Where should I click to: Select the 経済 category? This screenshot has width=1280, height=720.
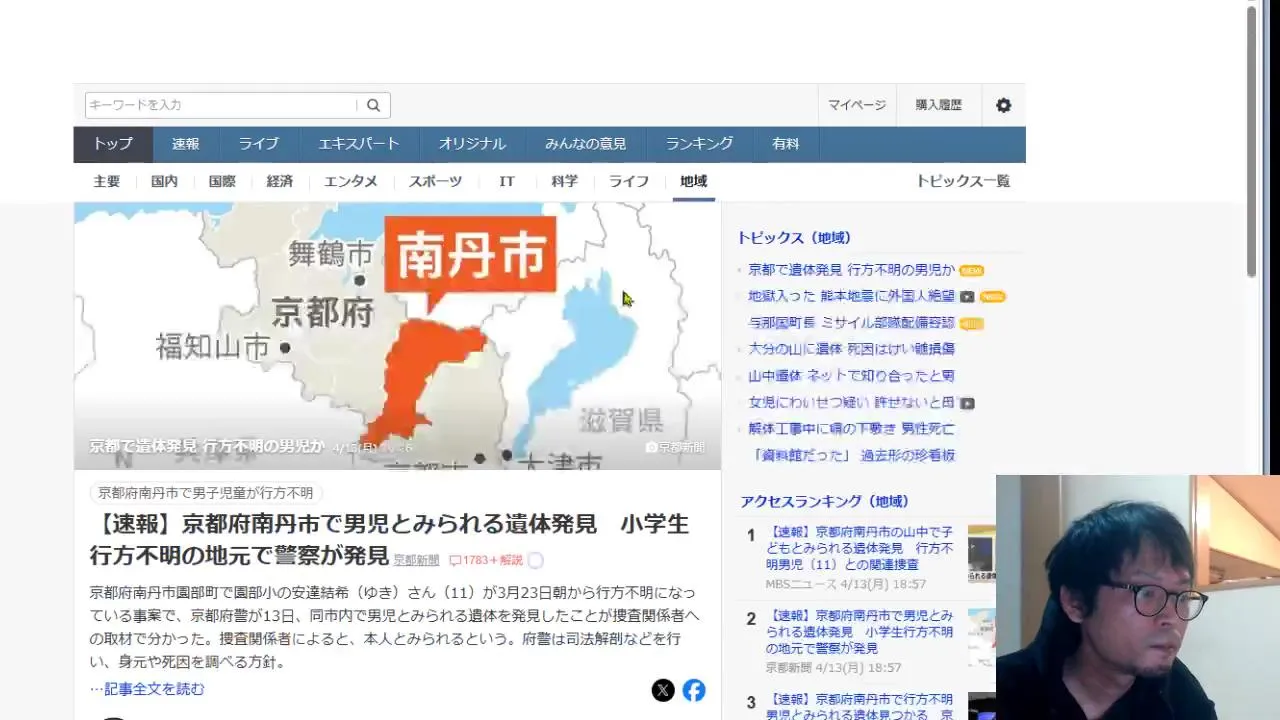point(280,181)
